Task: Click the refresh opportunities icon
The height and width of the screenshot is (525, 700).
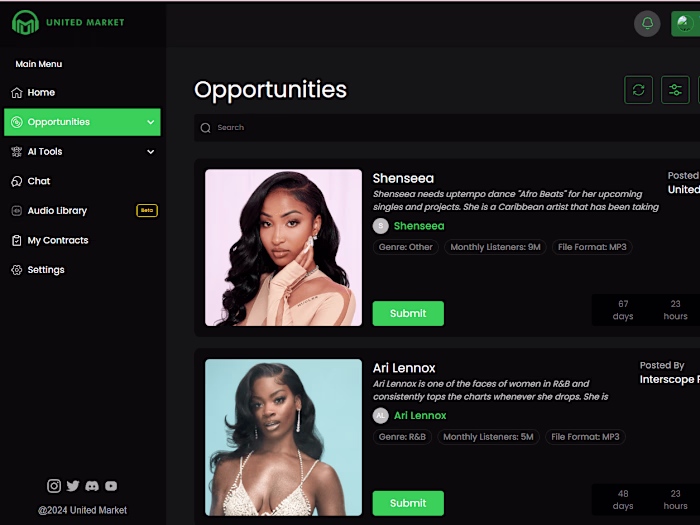Action: (x=638, y=90)
